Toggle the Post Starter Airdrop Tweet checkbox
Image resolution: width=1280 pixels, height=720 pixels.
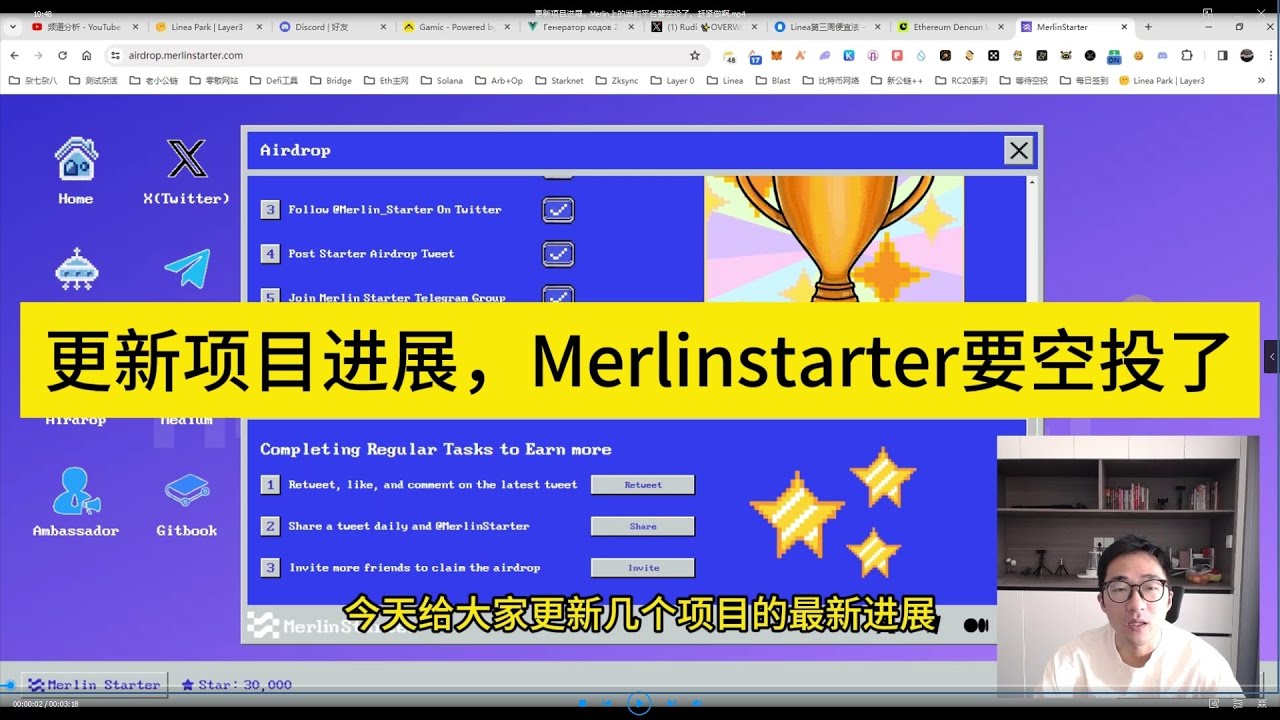point(558,253)
